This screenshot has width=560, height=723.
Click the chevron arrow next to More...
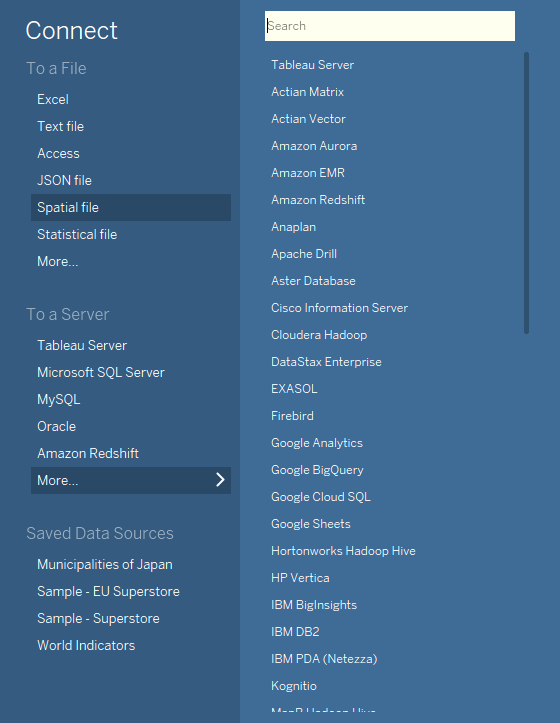(x=220, y=480)
